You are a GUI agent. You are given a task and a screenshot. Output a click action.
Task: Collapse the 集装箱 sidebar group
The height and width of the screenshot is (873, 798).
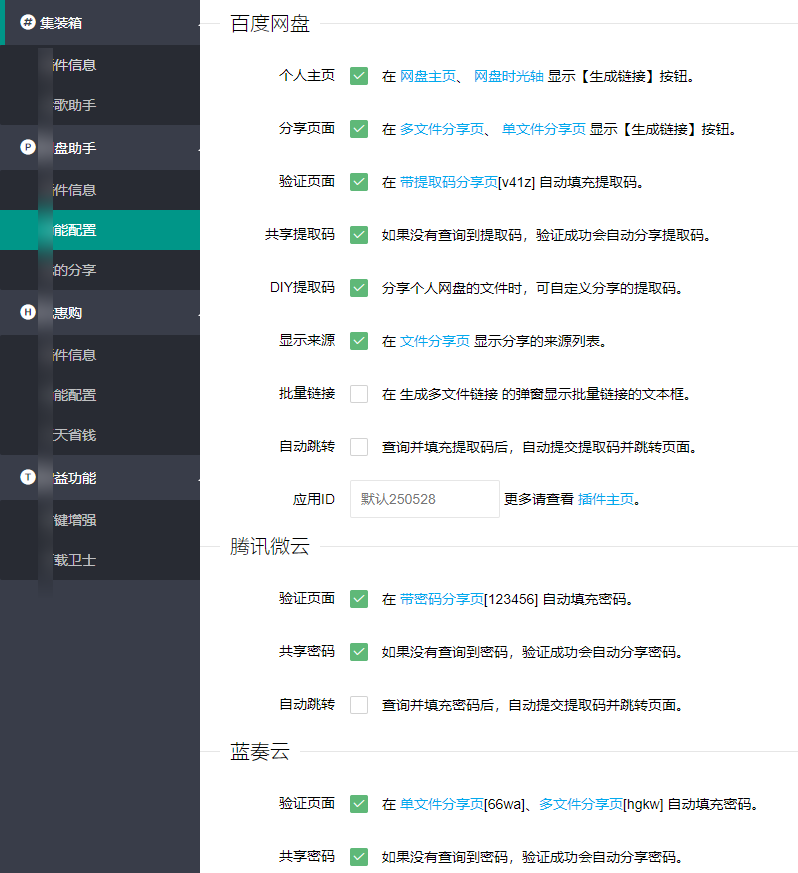[100, 22]
